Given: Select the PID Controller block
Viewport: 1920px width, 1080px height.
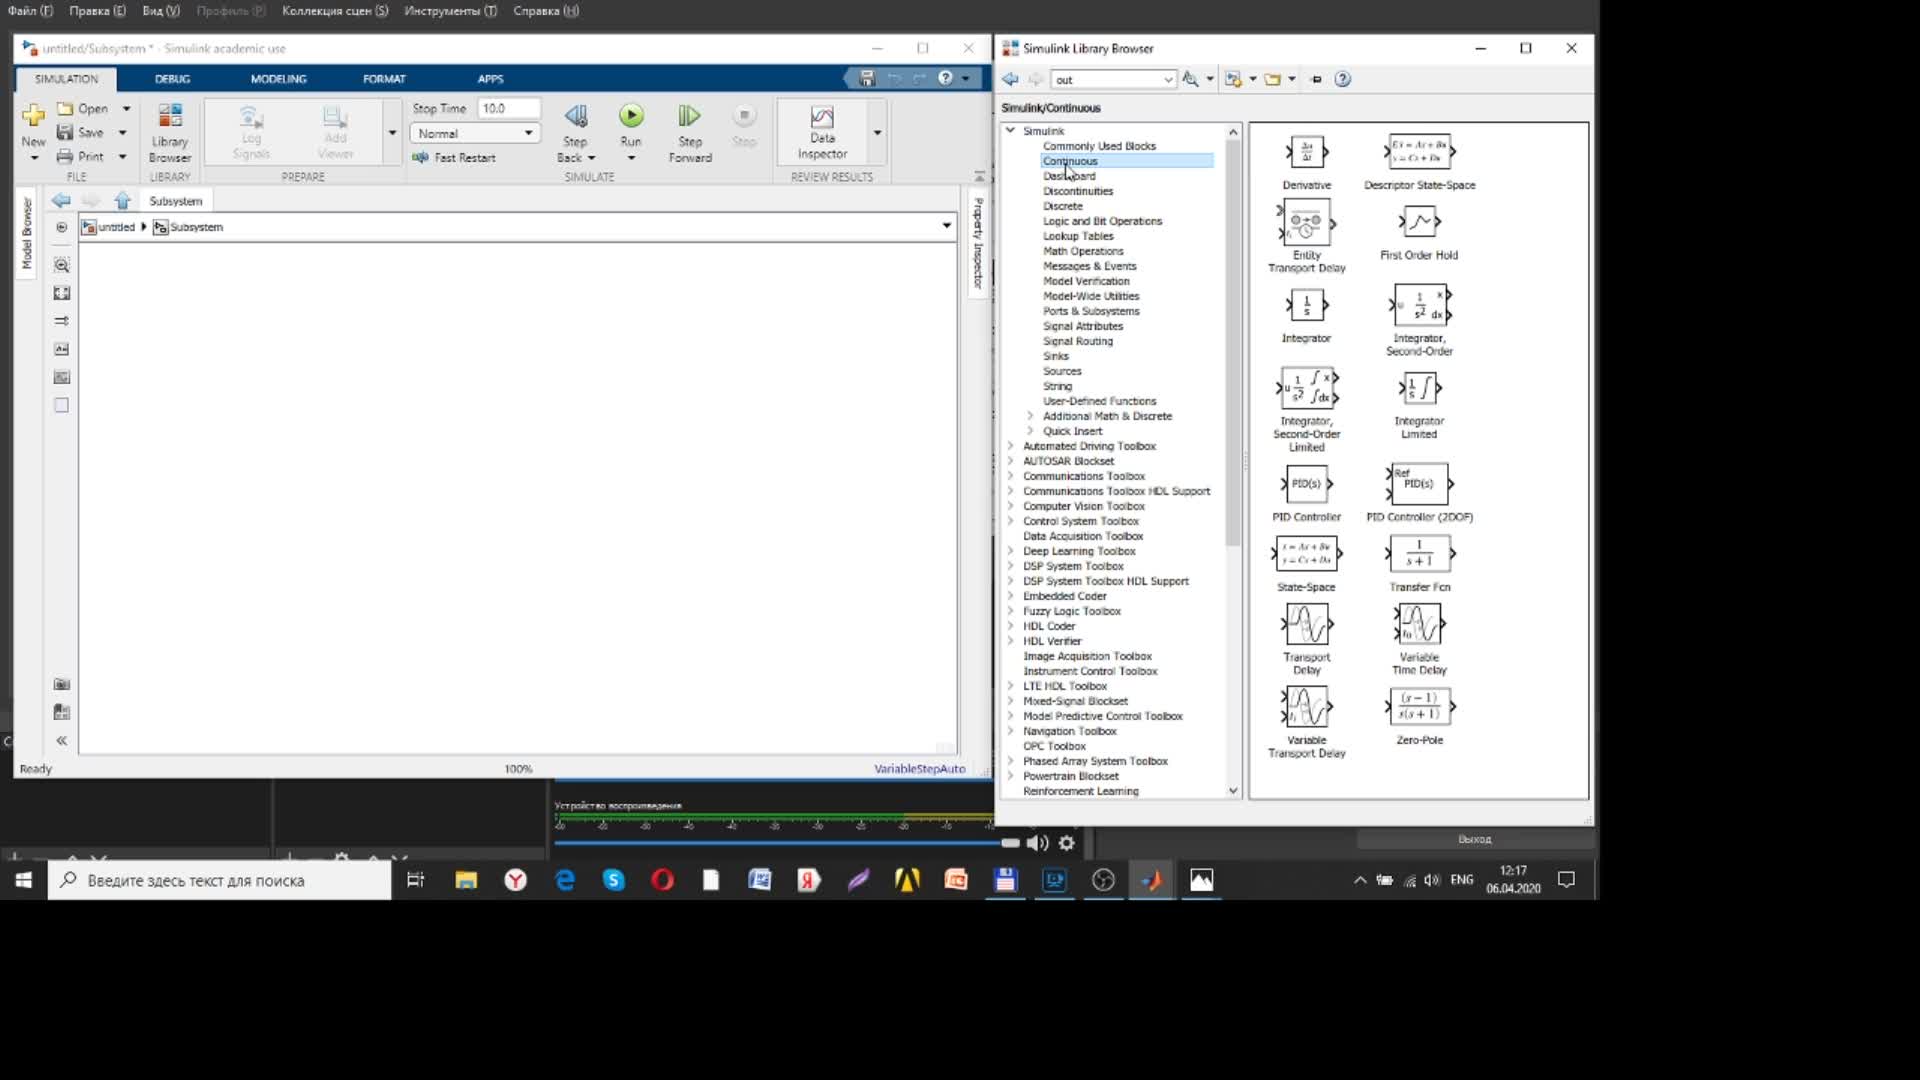Looking at the screenshot, I should point(1306,484).
